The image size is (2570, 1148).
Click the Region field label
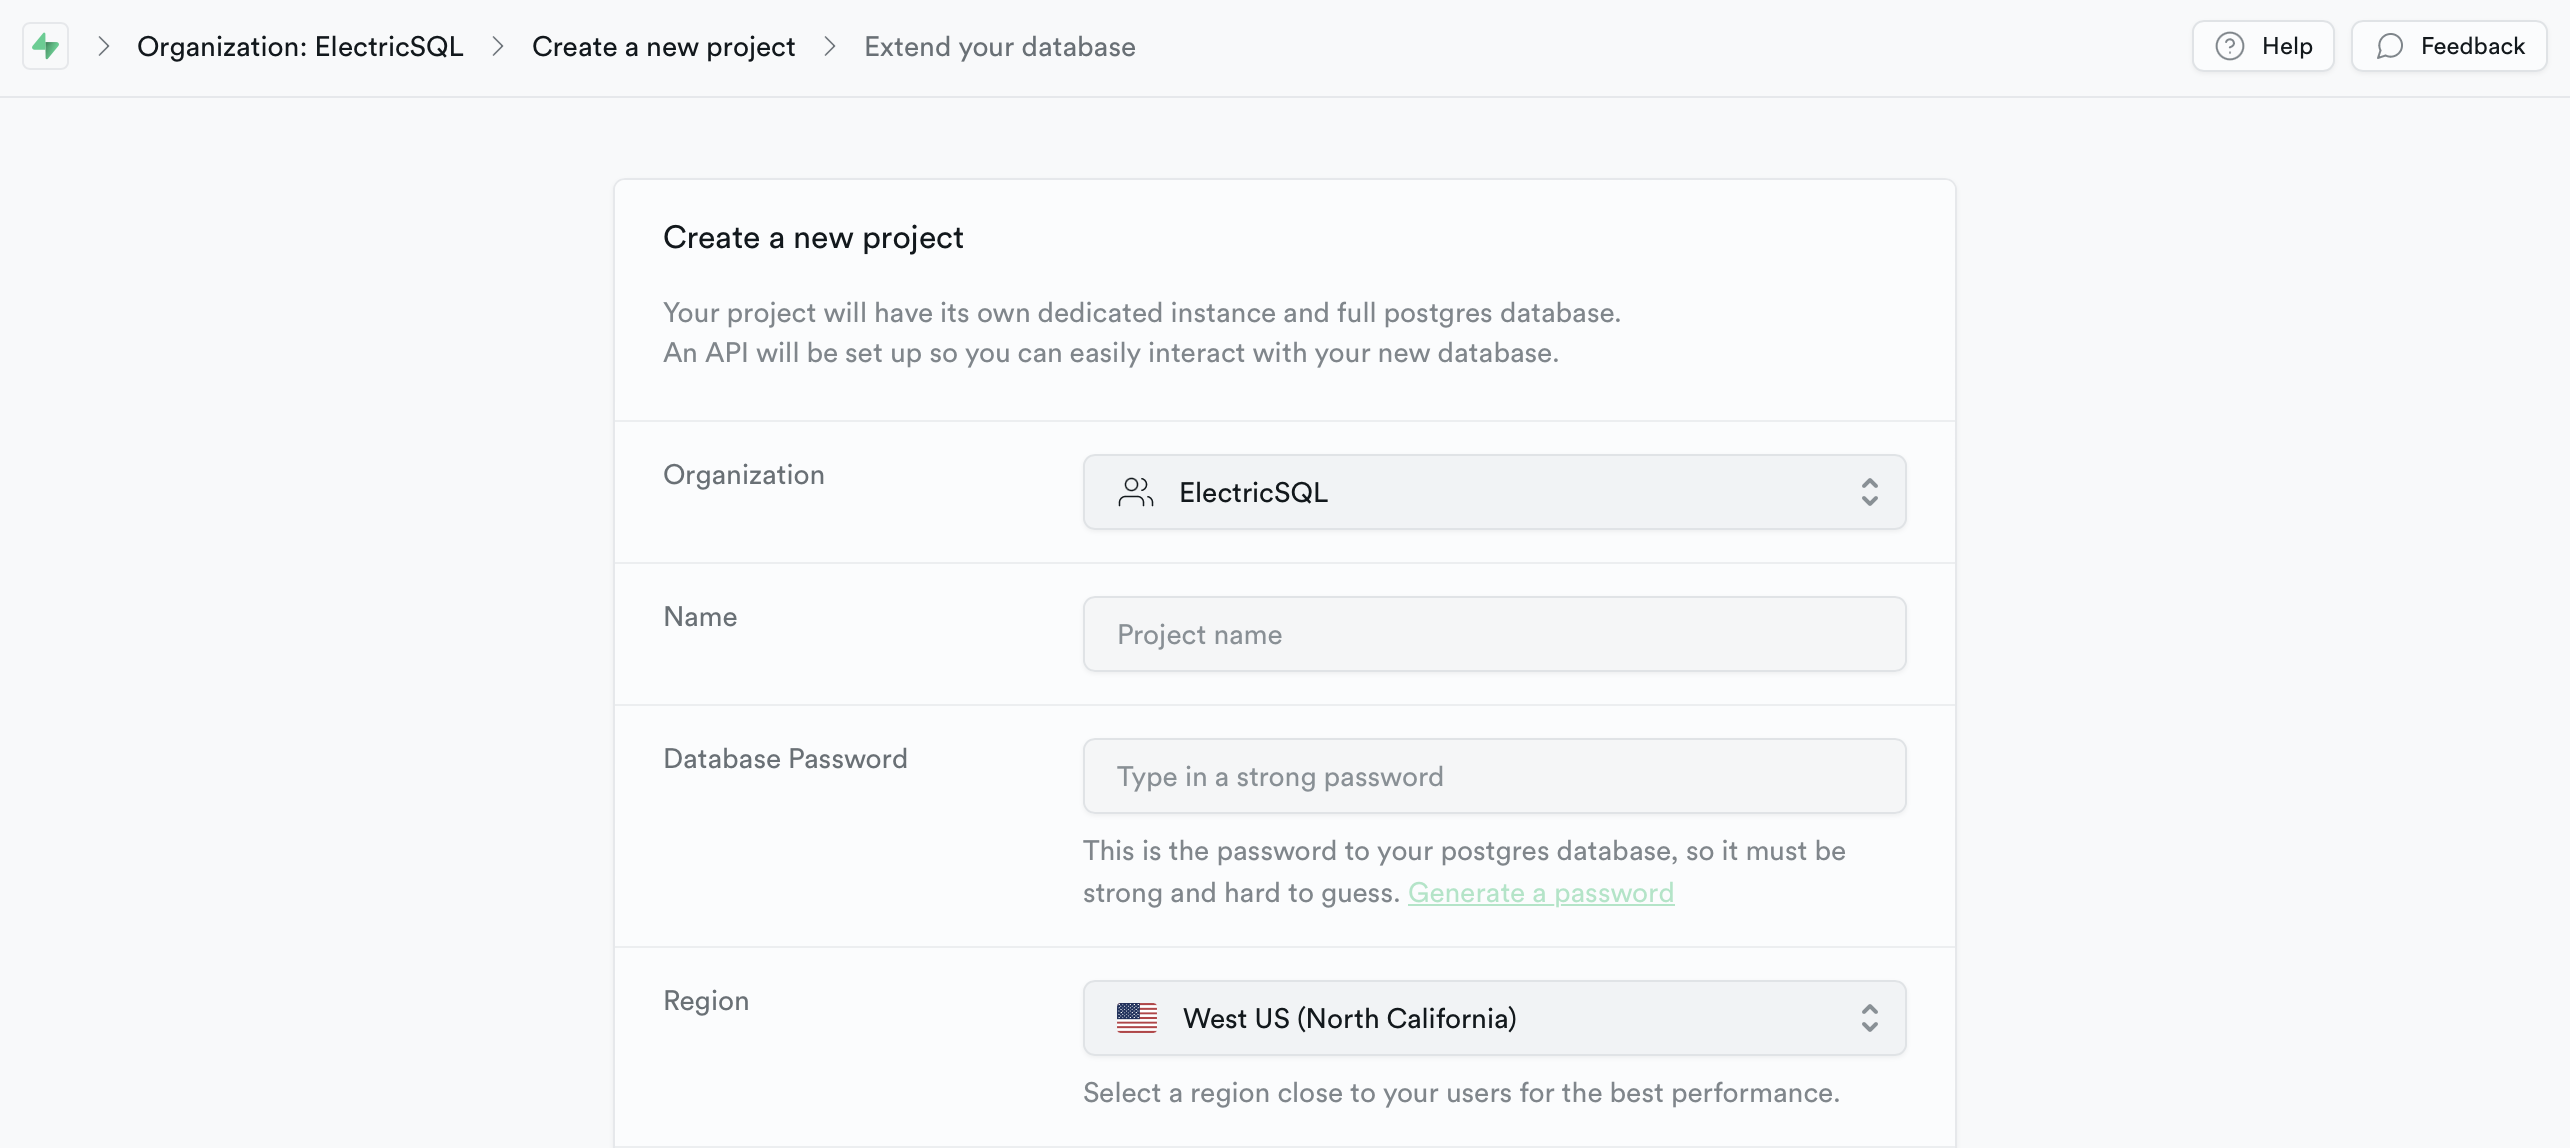706,1001
